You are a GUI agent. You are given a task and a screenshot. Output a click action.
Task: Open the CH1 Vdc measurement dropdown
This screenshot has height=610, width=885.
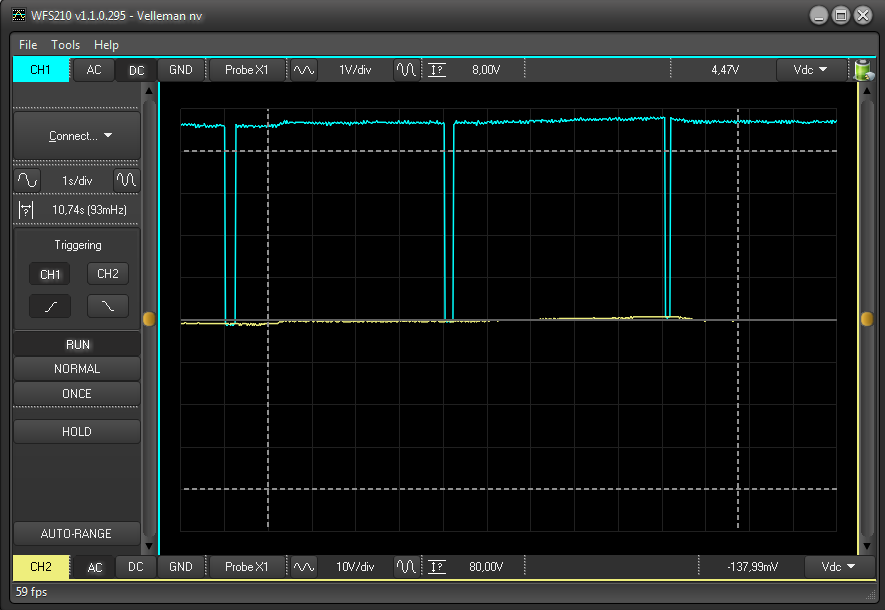tap(810, 70)
